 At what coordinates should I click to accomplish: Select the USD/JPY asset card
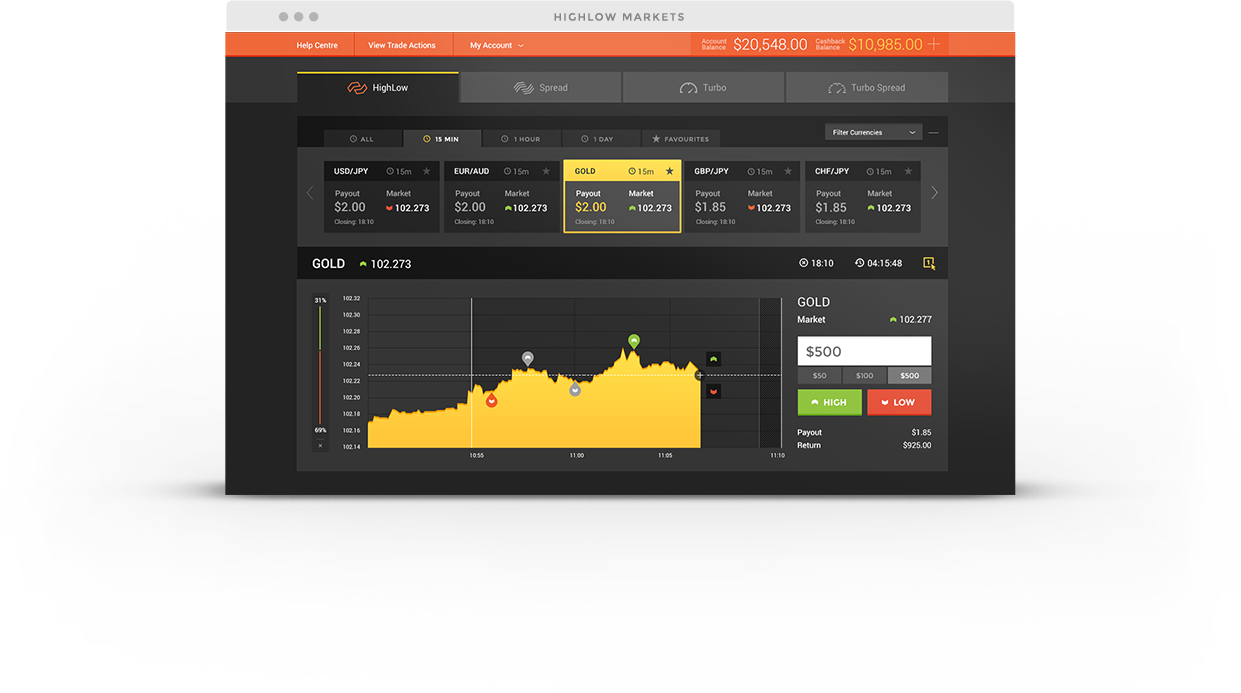[x=382, y=197]
